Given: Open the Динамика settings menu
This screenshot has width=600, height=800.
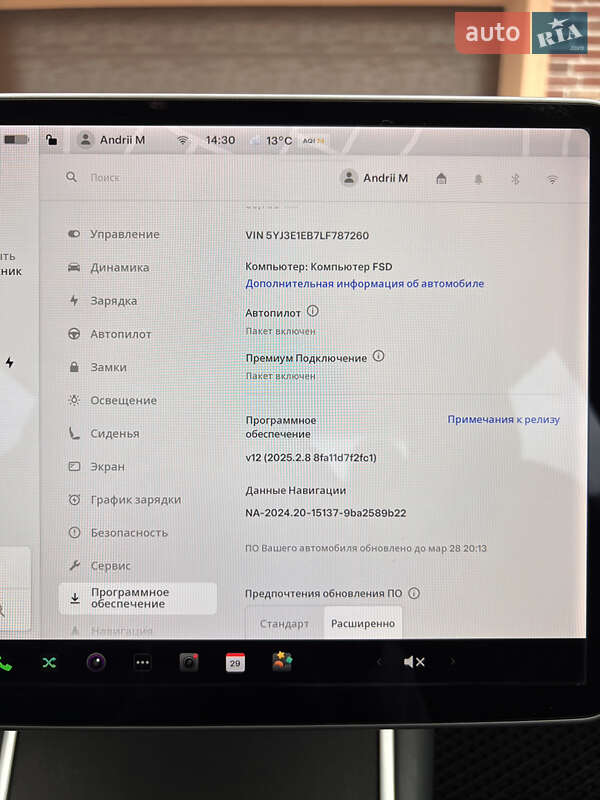Looking at the screenshot, I should 109,267.
